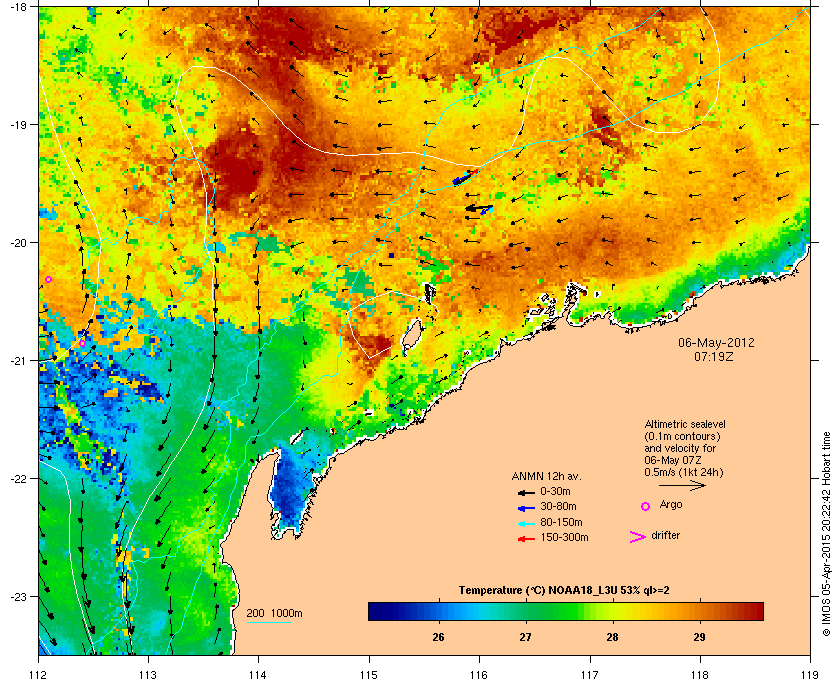Click the '200 1000m' depth contour label
Viewport: 840px width, 680px height.
click(274, 614)
